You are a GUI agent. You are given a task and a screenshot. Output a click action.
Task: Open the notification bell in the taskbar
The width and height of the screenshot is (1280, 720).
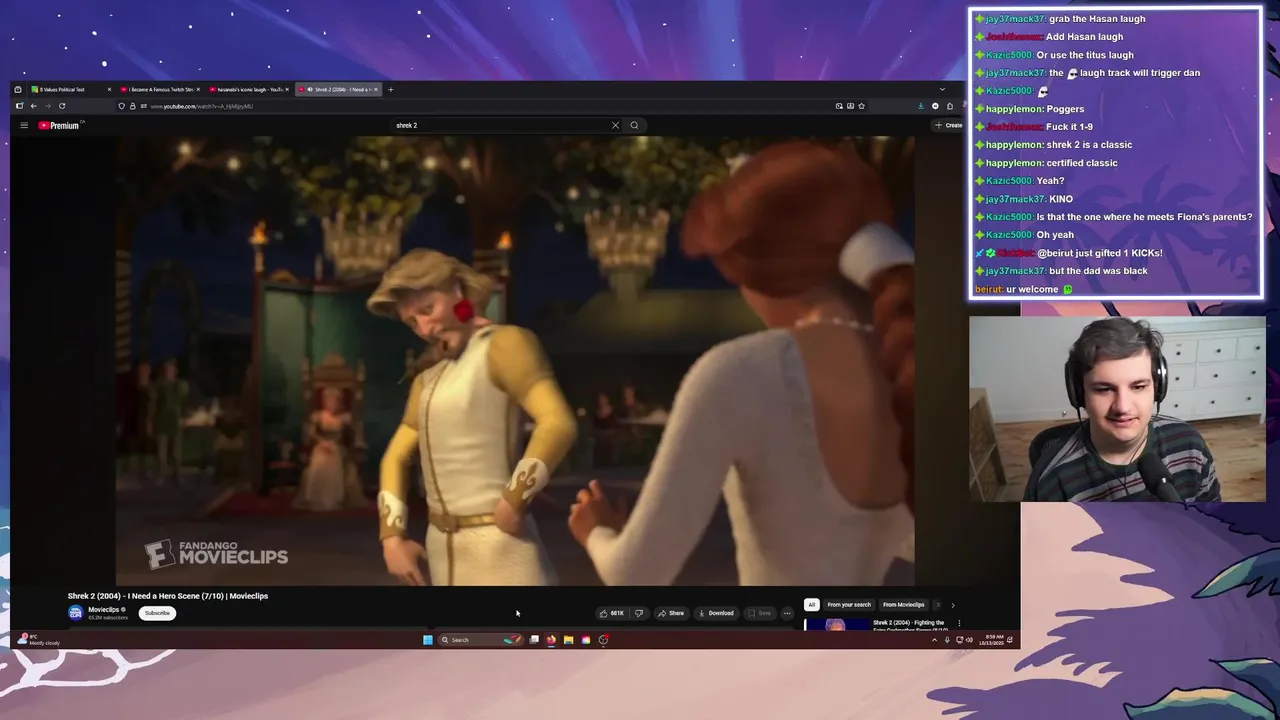click(1010, 640)
